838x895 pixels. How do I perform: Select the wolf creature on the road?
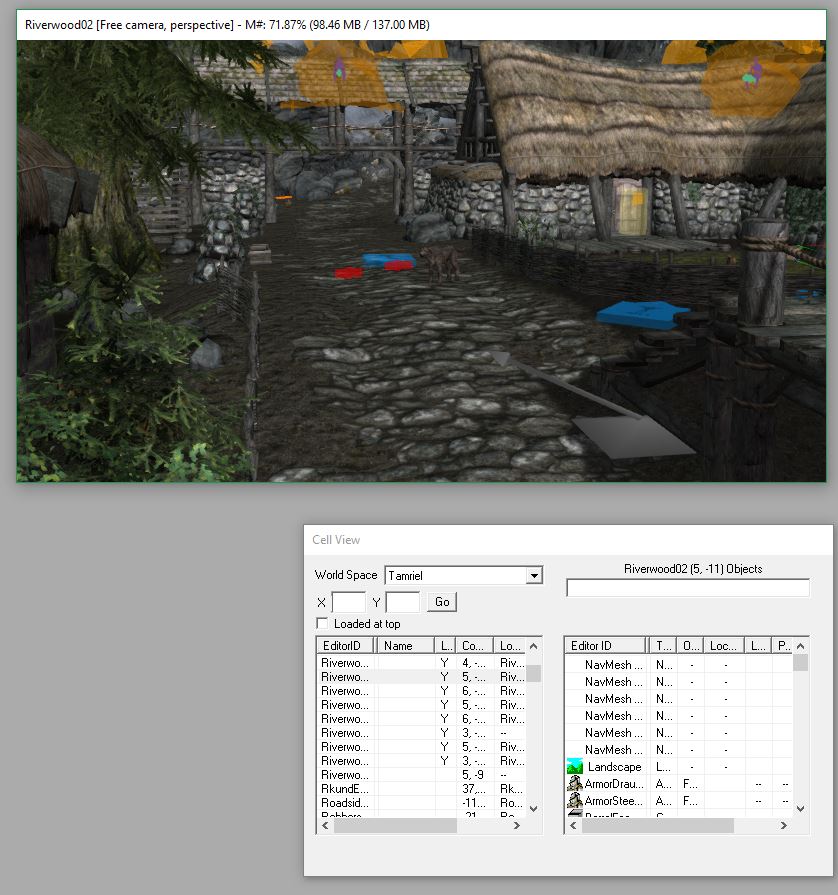pos(440,262)
